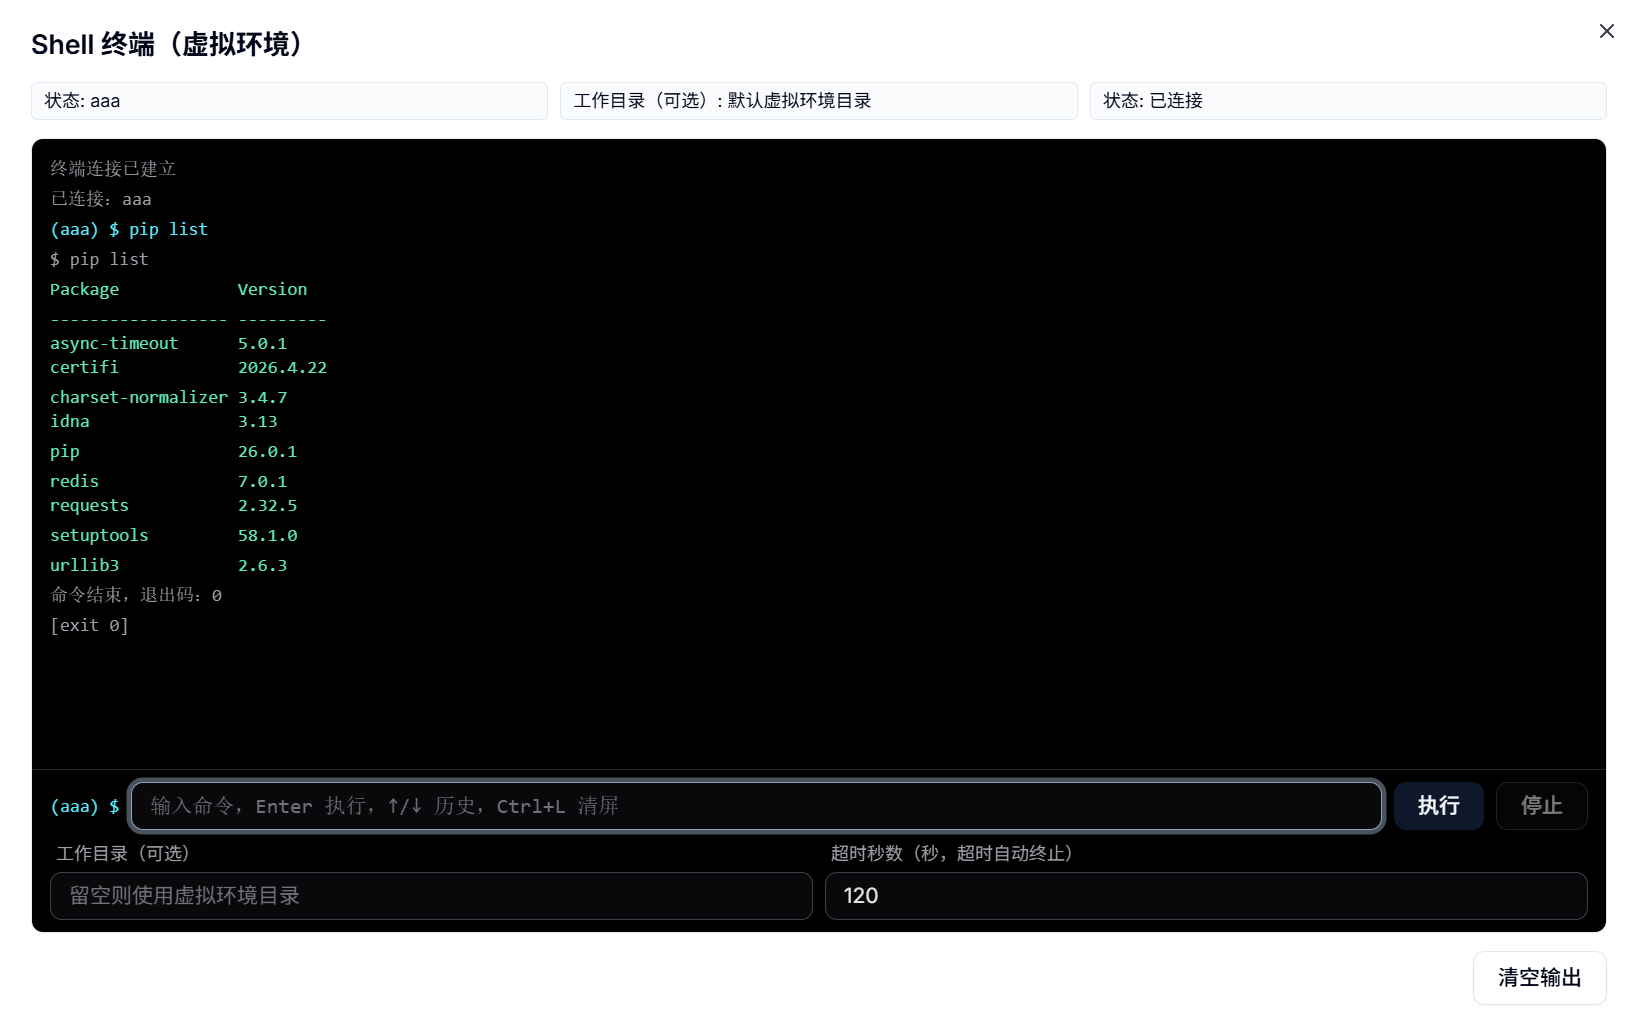Click the (aaa) $ pip list command line
The image size is (1635, 1032).
[129, 229]
